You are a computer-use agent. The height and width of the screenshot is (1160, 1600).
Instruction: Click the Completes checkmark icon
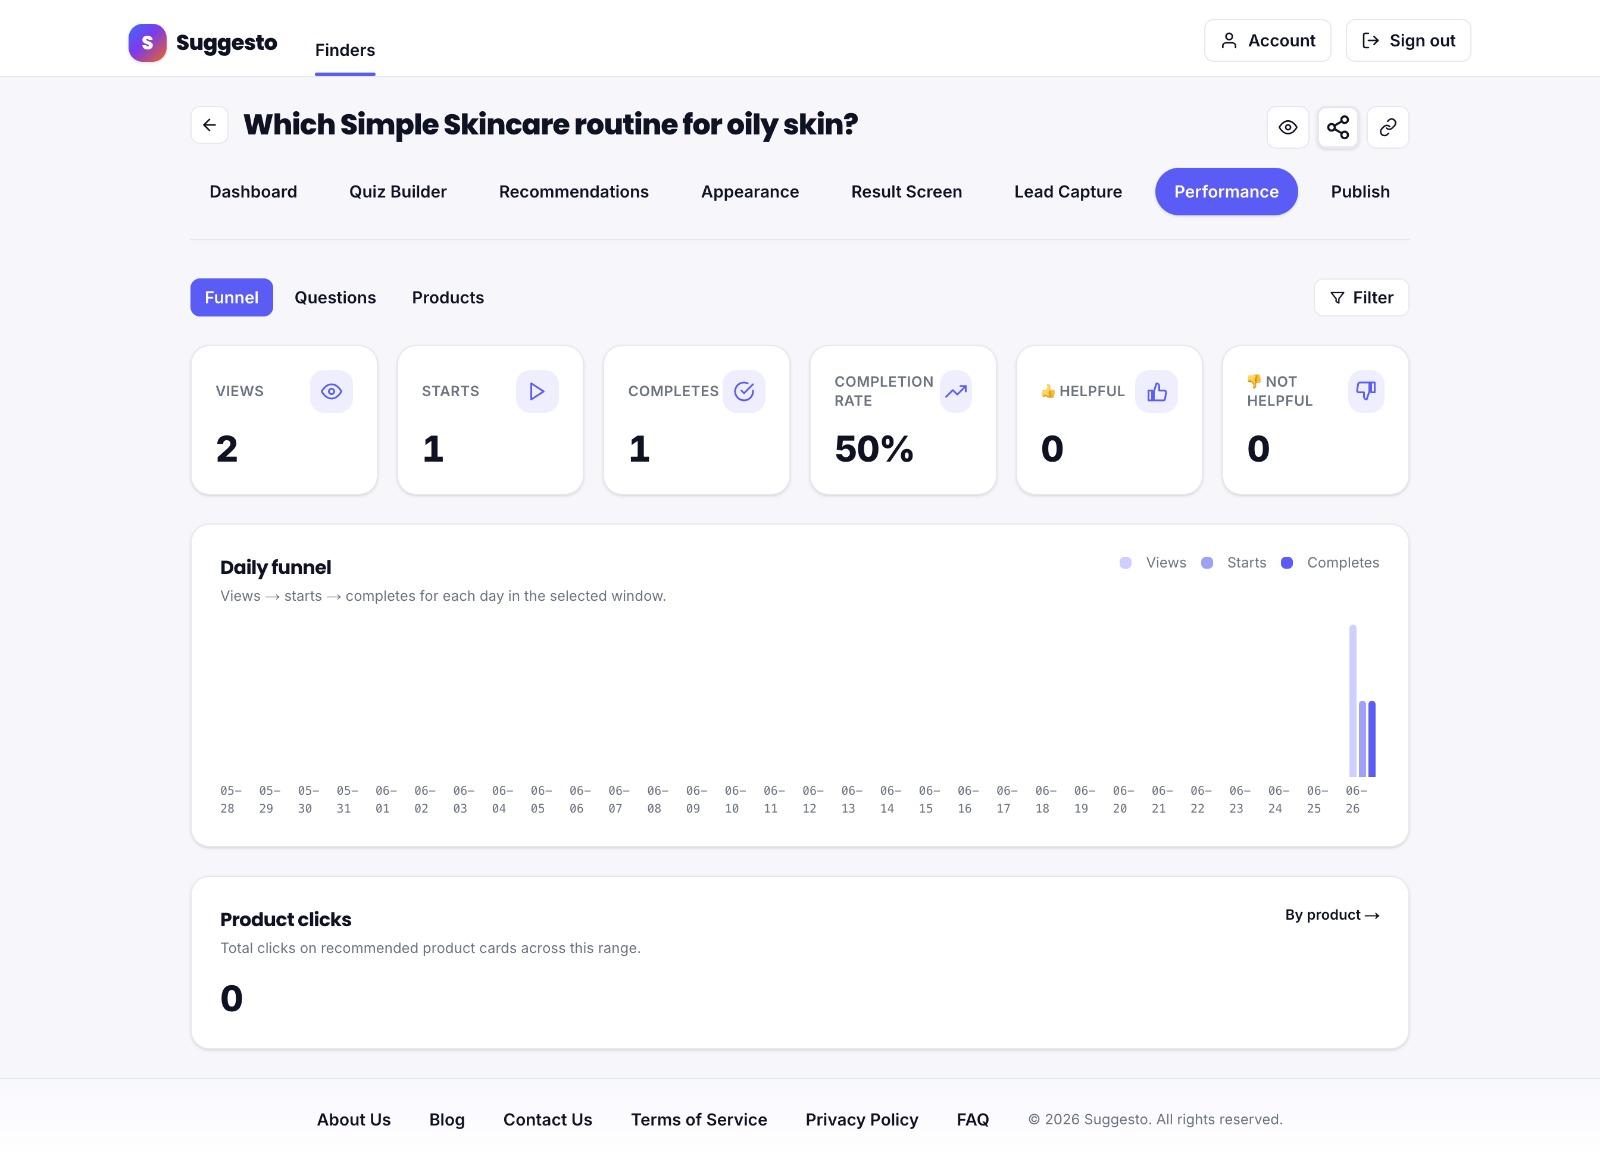744,391
